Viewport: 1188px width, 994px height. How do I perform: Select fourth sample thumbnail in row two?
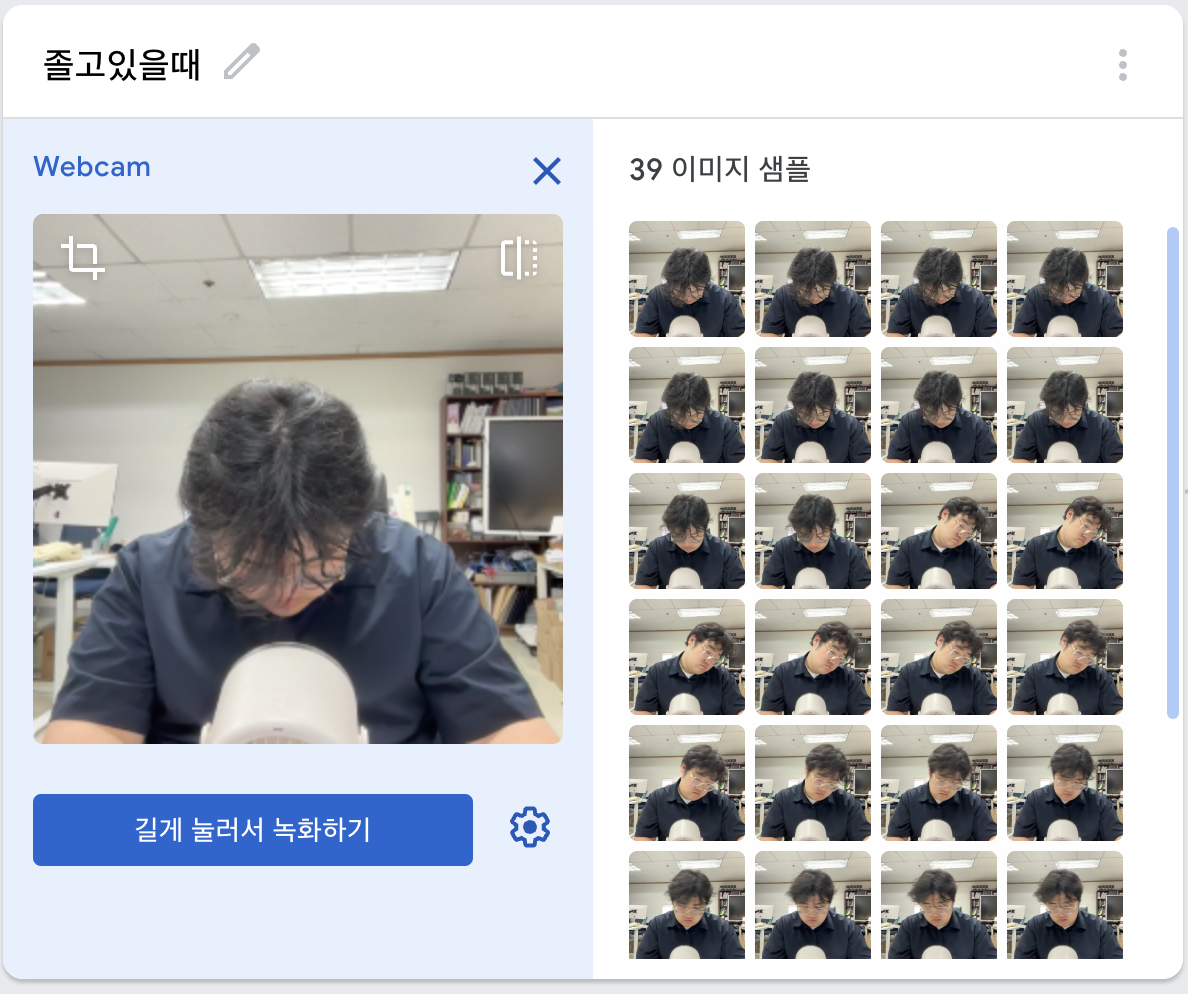pyautogui.click(x=1065, y=405)
